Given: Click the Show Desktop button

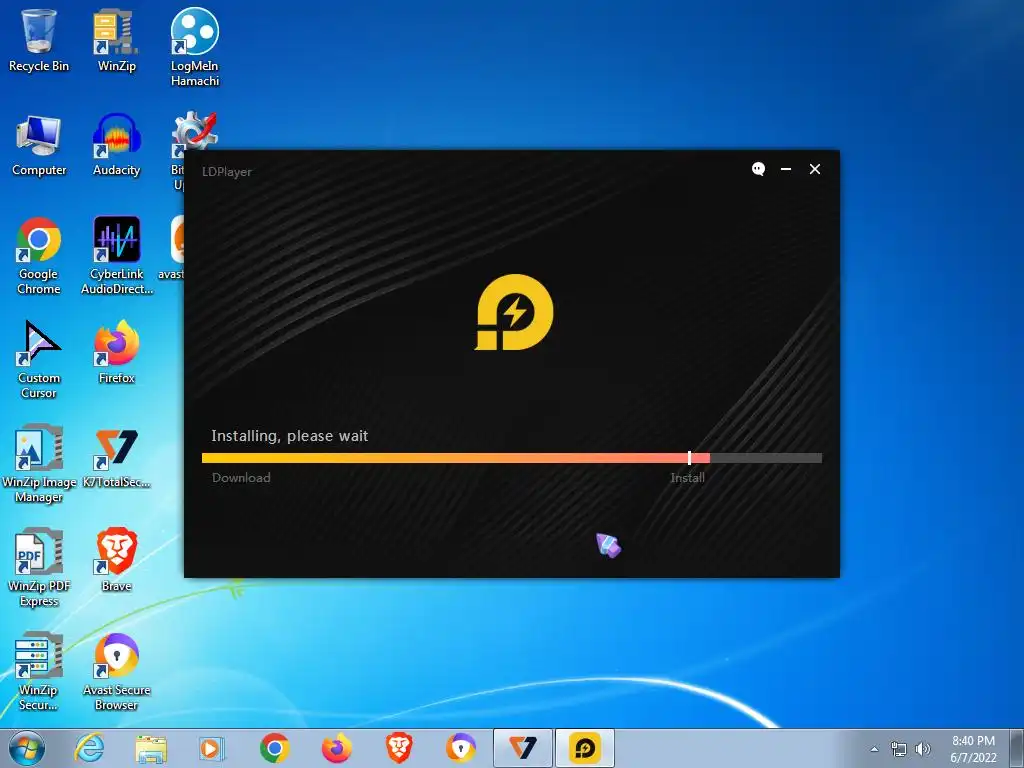Looking at the screenshot, I should (x=1017, y=748).
